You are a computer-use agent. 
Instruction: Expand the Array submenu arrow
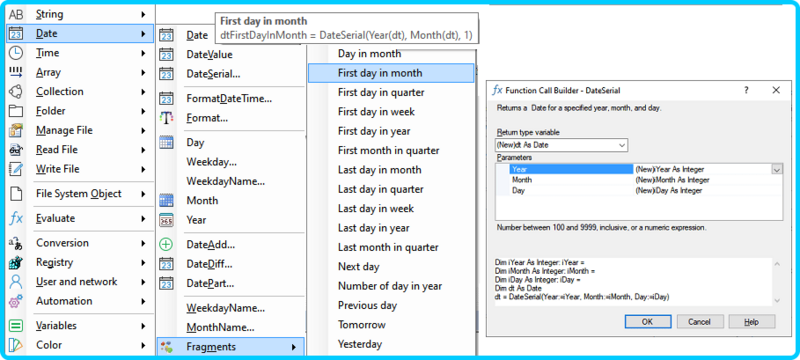[144, 72]
